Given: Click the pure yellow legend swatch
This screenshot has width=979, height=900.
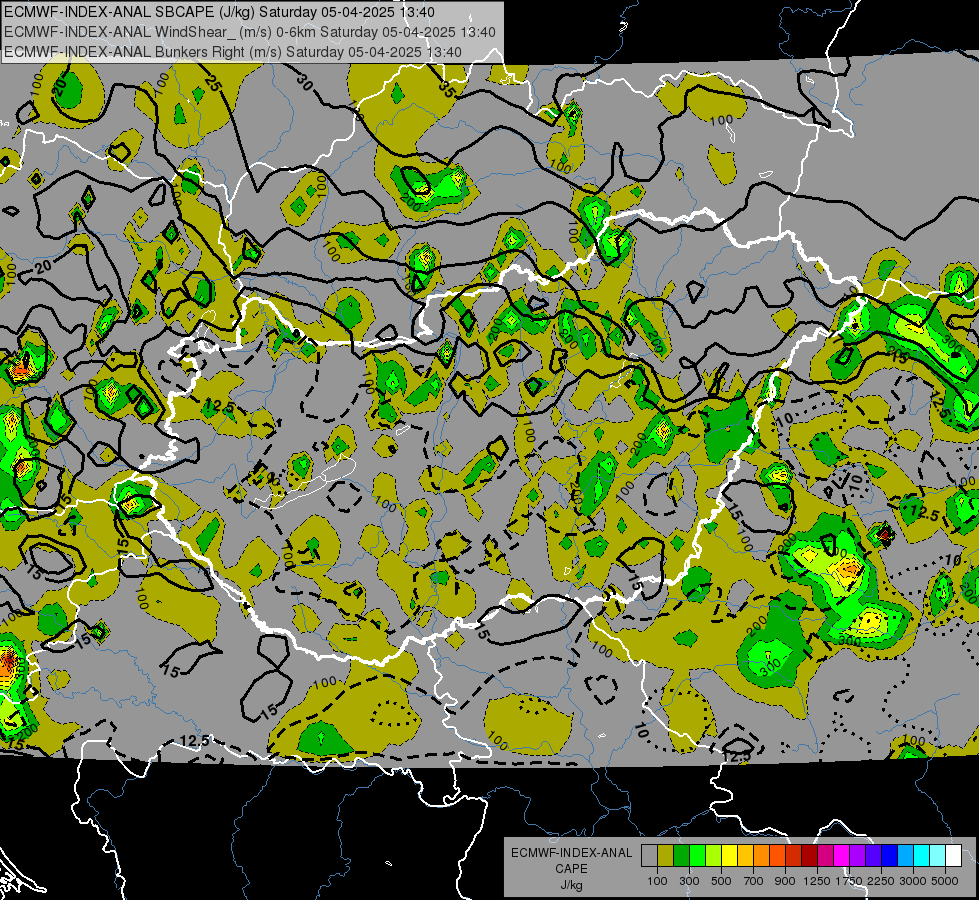Looking at the screenshot, I should coord(730,855).
